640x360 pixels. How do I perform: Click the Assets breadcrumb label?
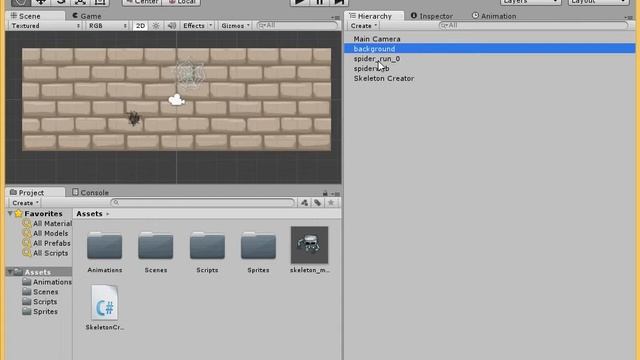click(89, 213)
